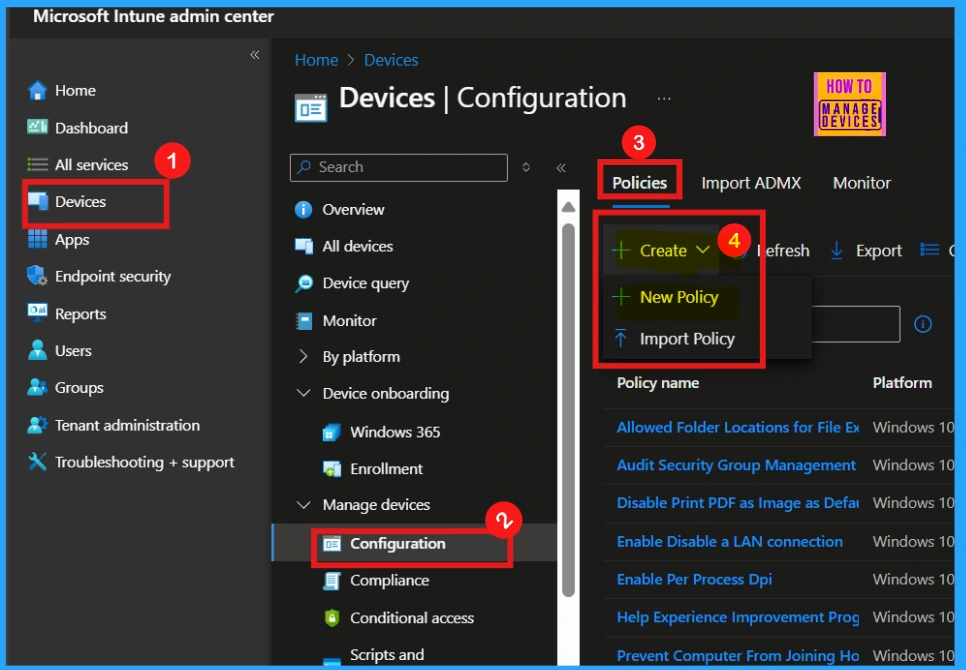Click the All services list icon
The width and height of the screenshot is (966, 670).
click(38, 164)
